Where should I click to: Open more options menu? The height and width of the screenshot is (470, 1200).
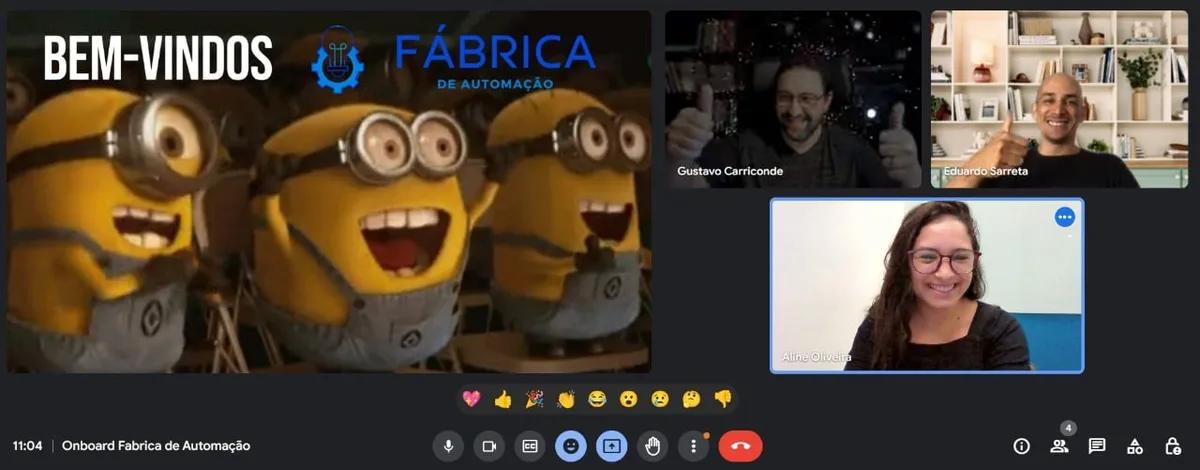coord(694,446)
